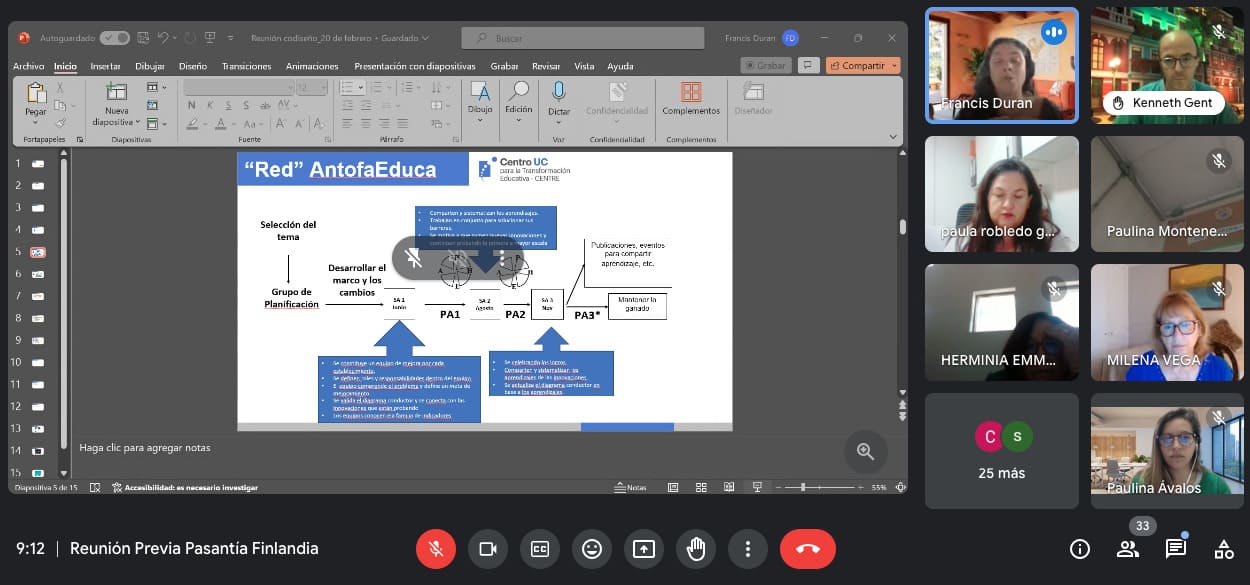Click the save icon in title bar
The height and width of the screenshot is (585, 1250).
click(142, 38)
